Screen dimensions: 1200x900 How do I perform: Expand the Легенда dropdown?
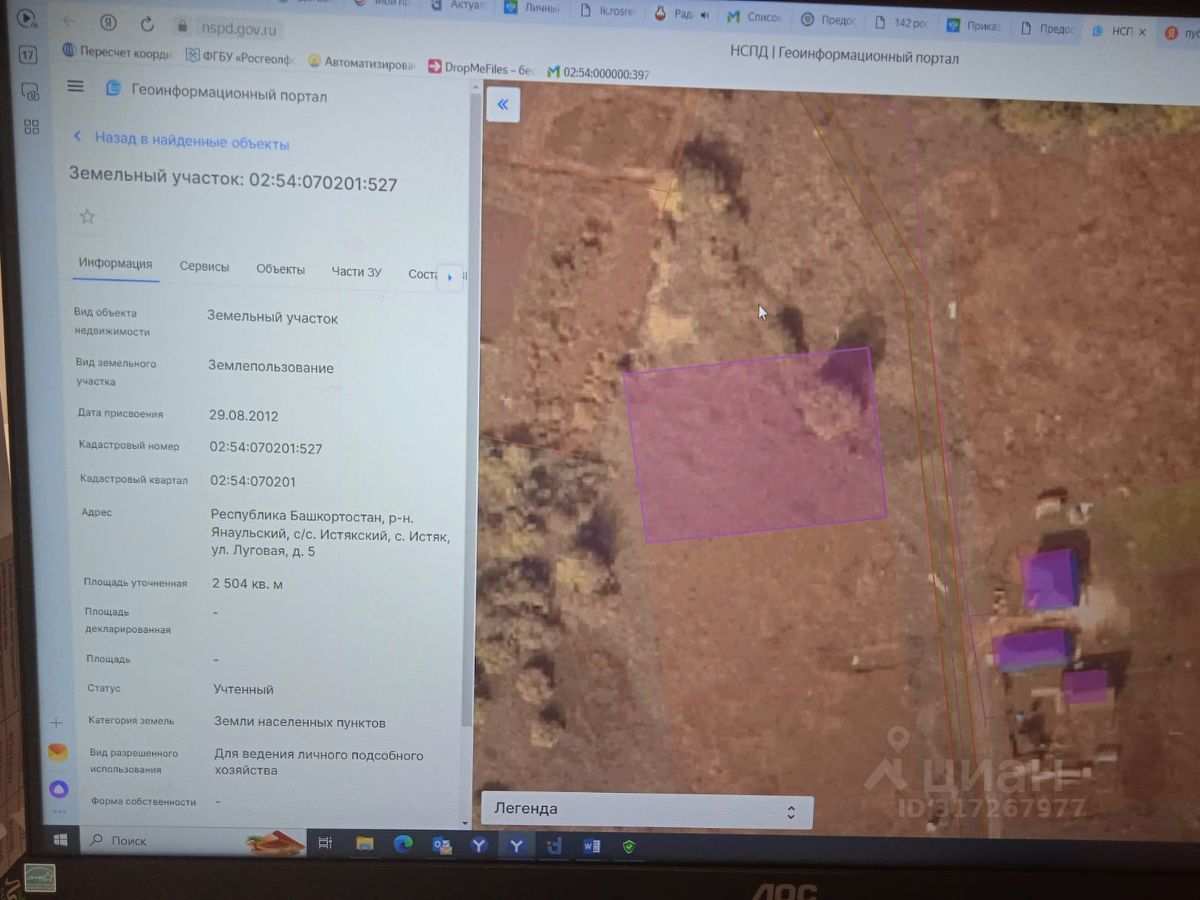[647, 810]
